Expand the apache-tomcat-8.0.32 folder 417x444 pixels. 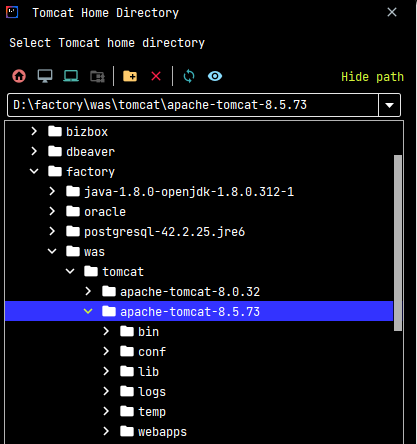[x=88, y=291]
